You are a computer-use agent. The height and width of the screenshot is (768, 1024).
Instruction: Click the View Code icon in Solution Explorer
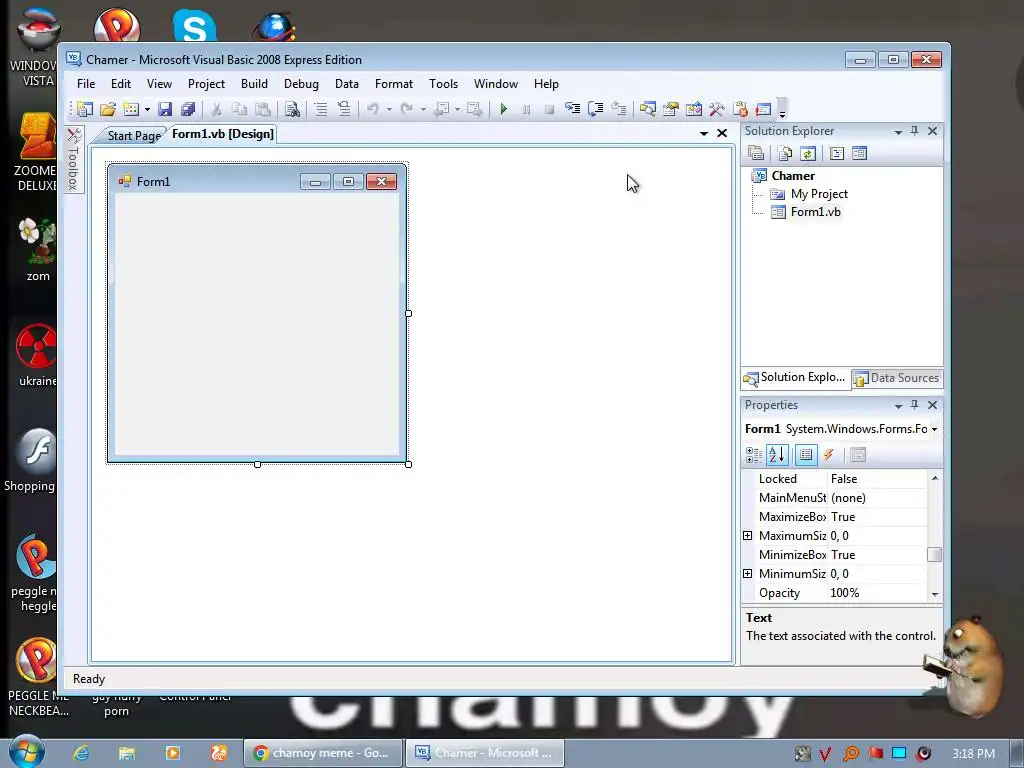tap(837, 153)
